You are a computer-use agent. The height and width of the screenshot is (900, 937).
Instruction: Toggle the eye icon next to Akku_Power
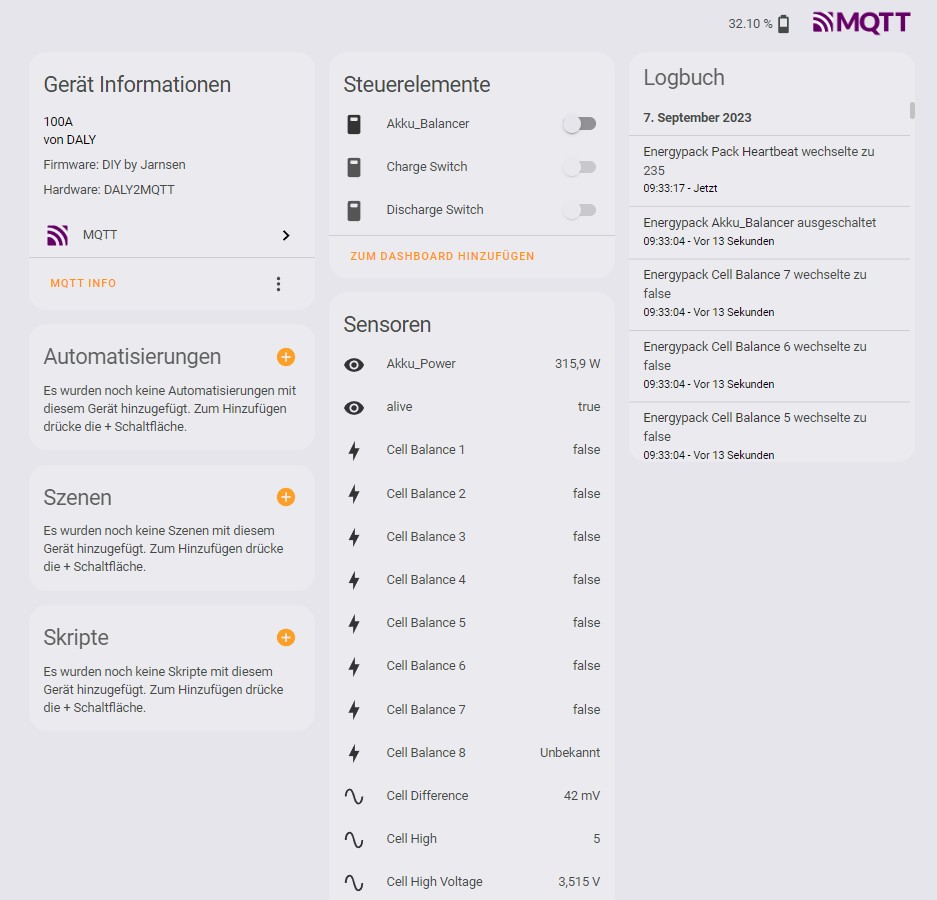pyautogui.click(x=354, y=364)
